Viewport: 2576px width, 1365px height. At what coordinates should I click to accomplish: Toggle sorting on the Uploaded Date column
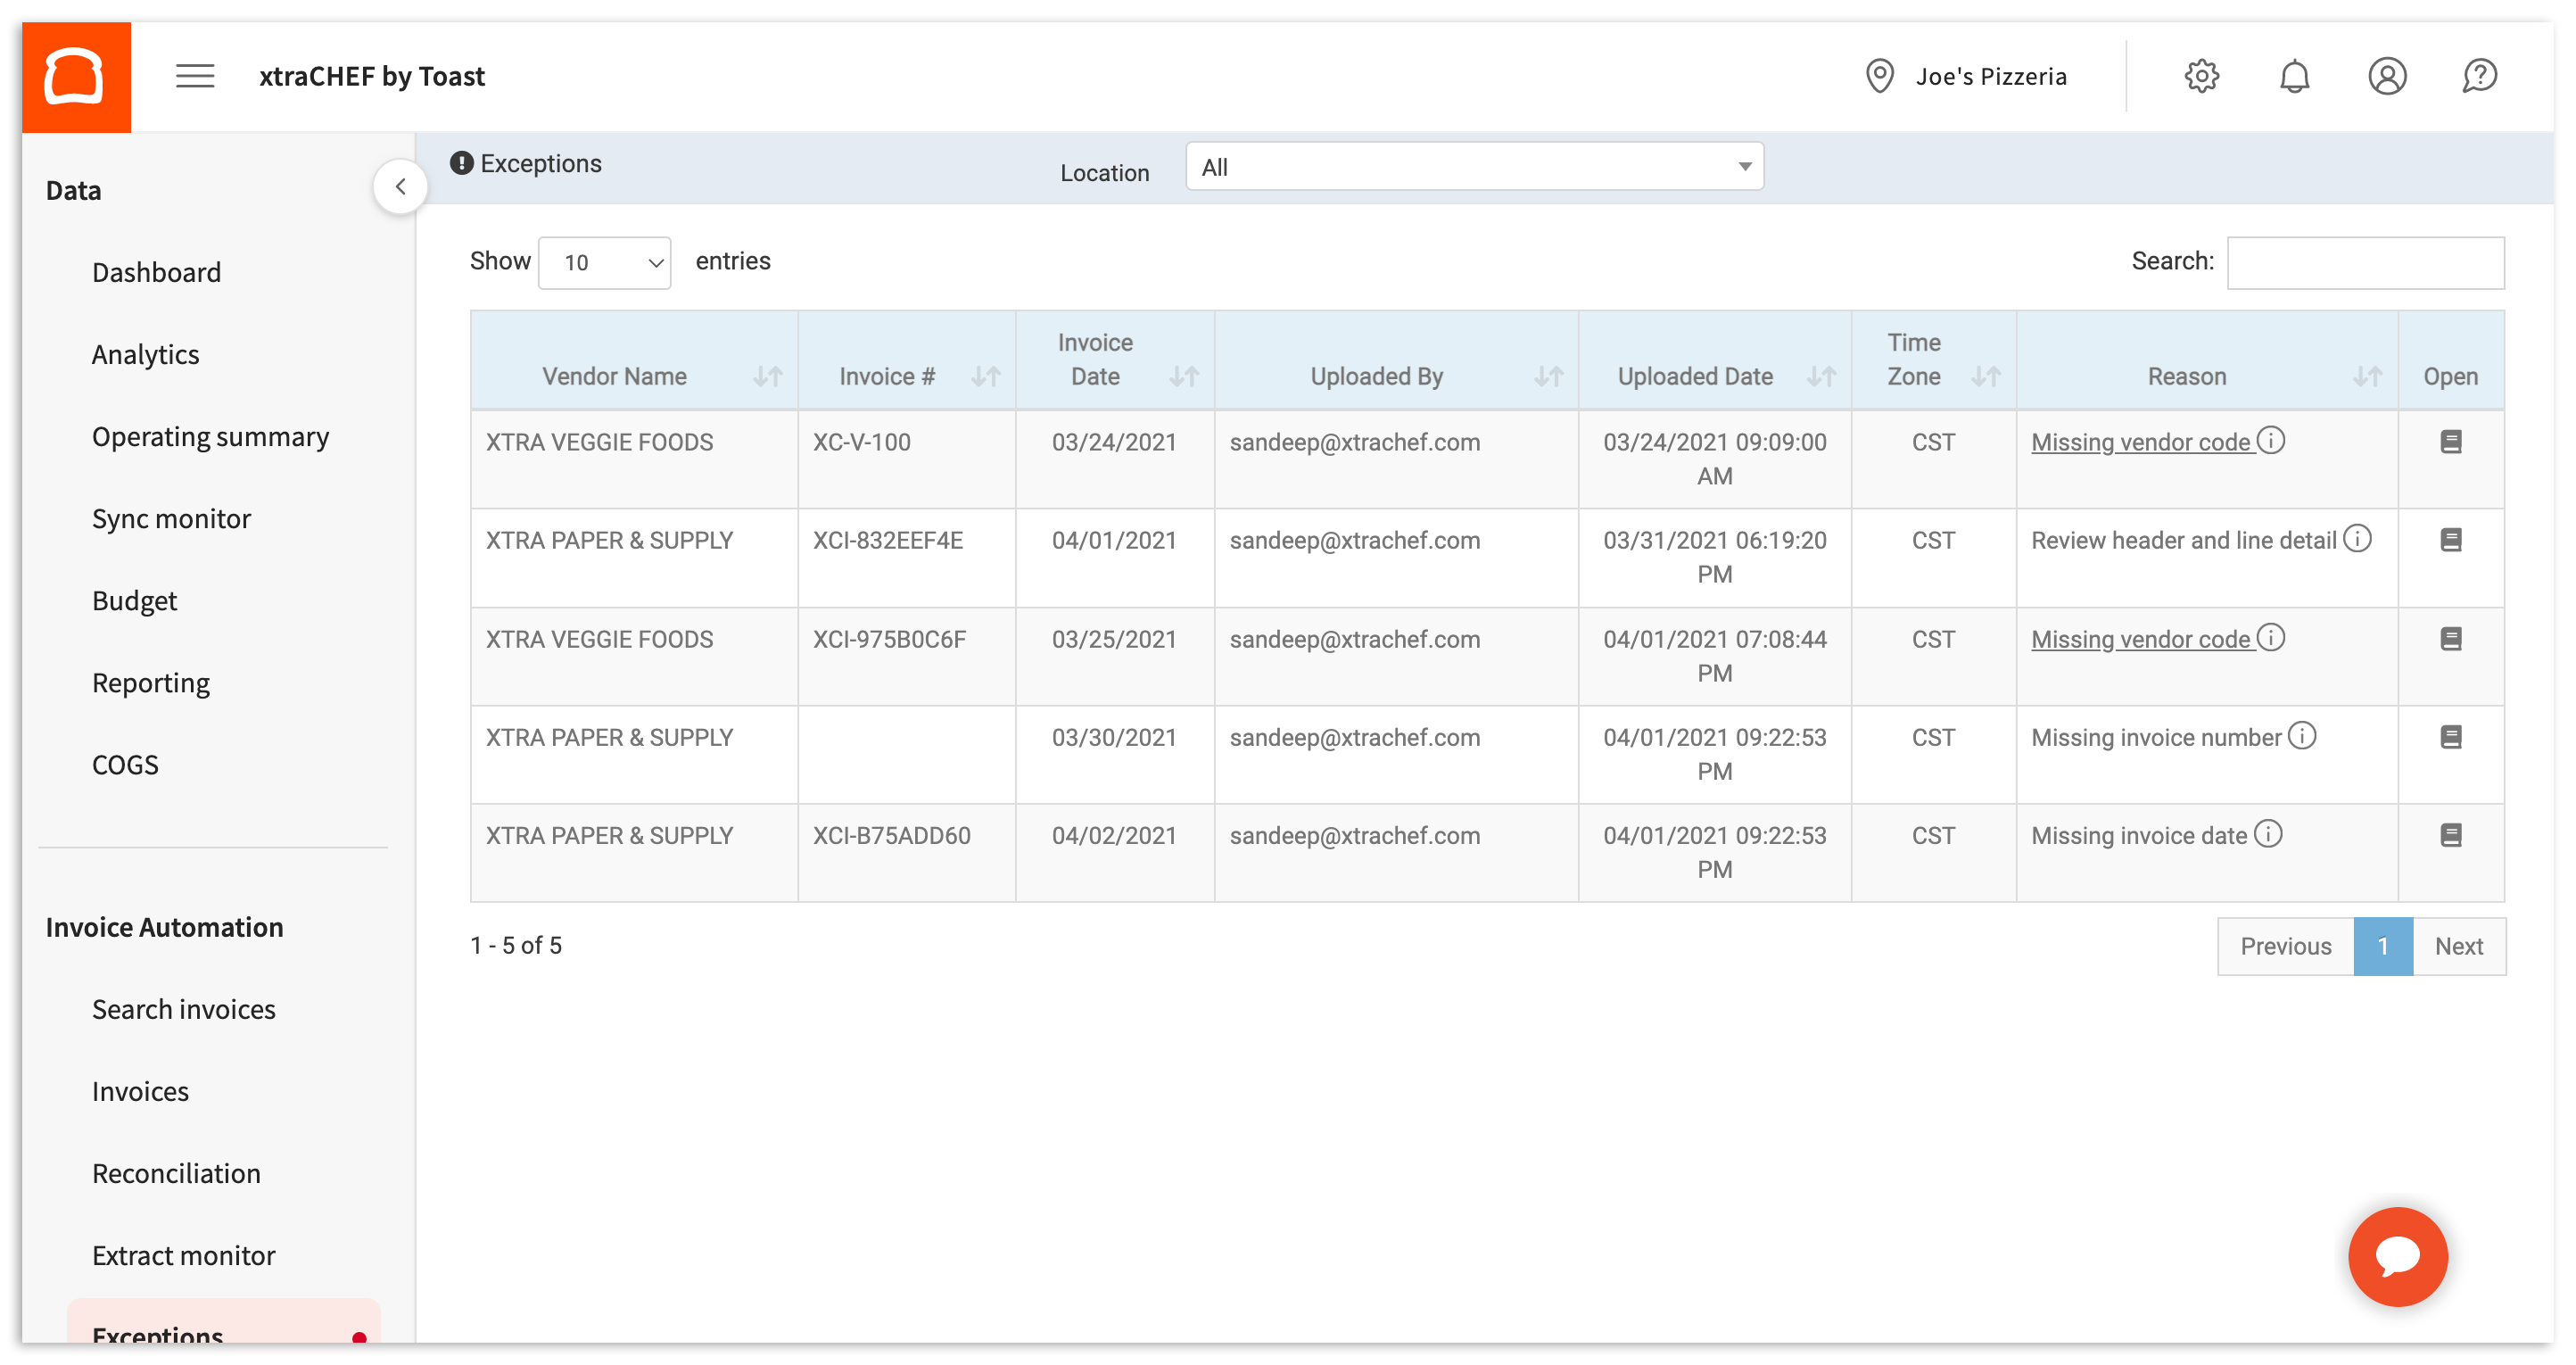[1820, 377]
